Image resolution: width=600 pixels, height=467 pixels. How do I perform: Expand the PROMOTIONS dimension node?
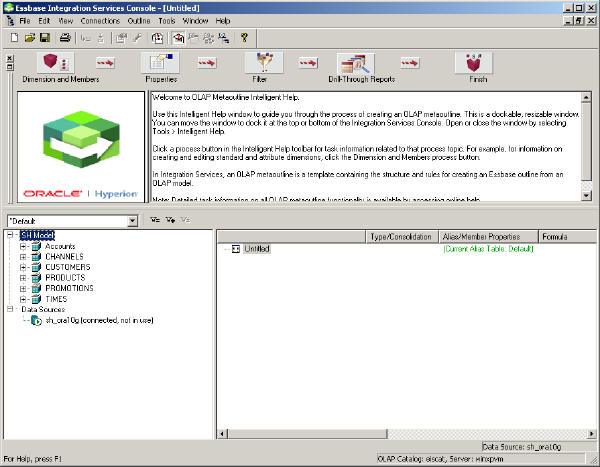click(23, 289)
